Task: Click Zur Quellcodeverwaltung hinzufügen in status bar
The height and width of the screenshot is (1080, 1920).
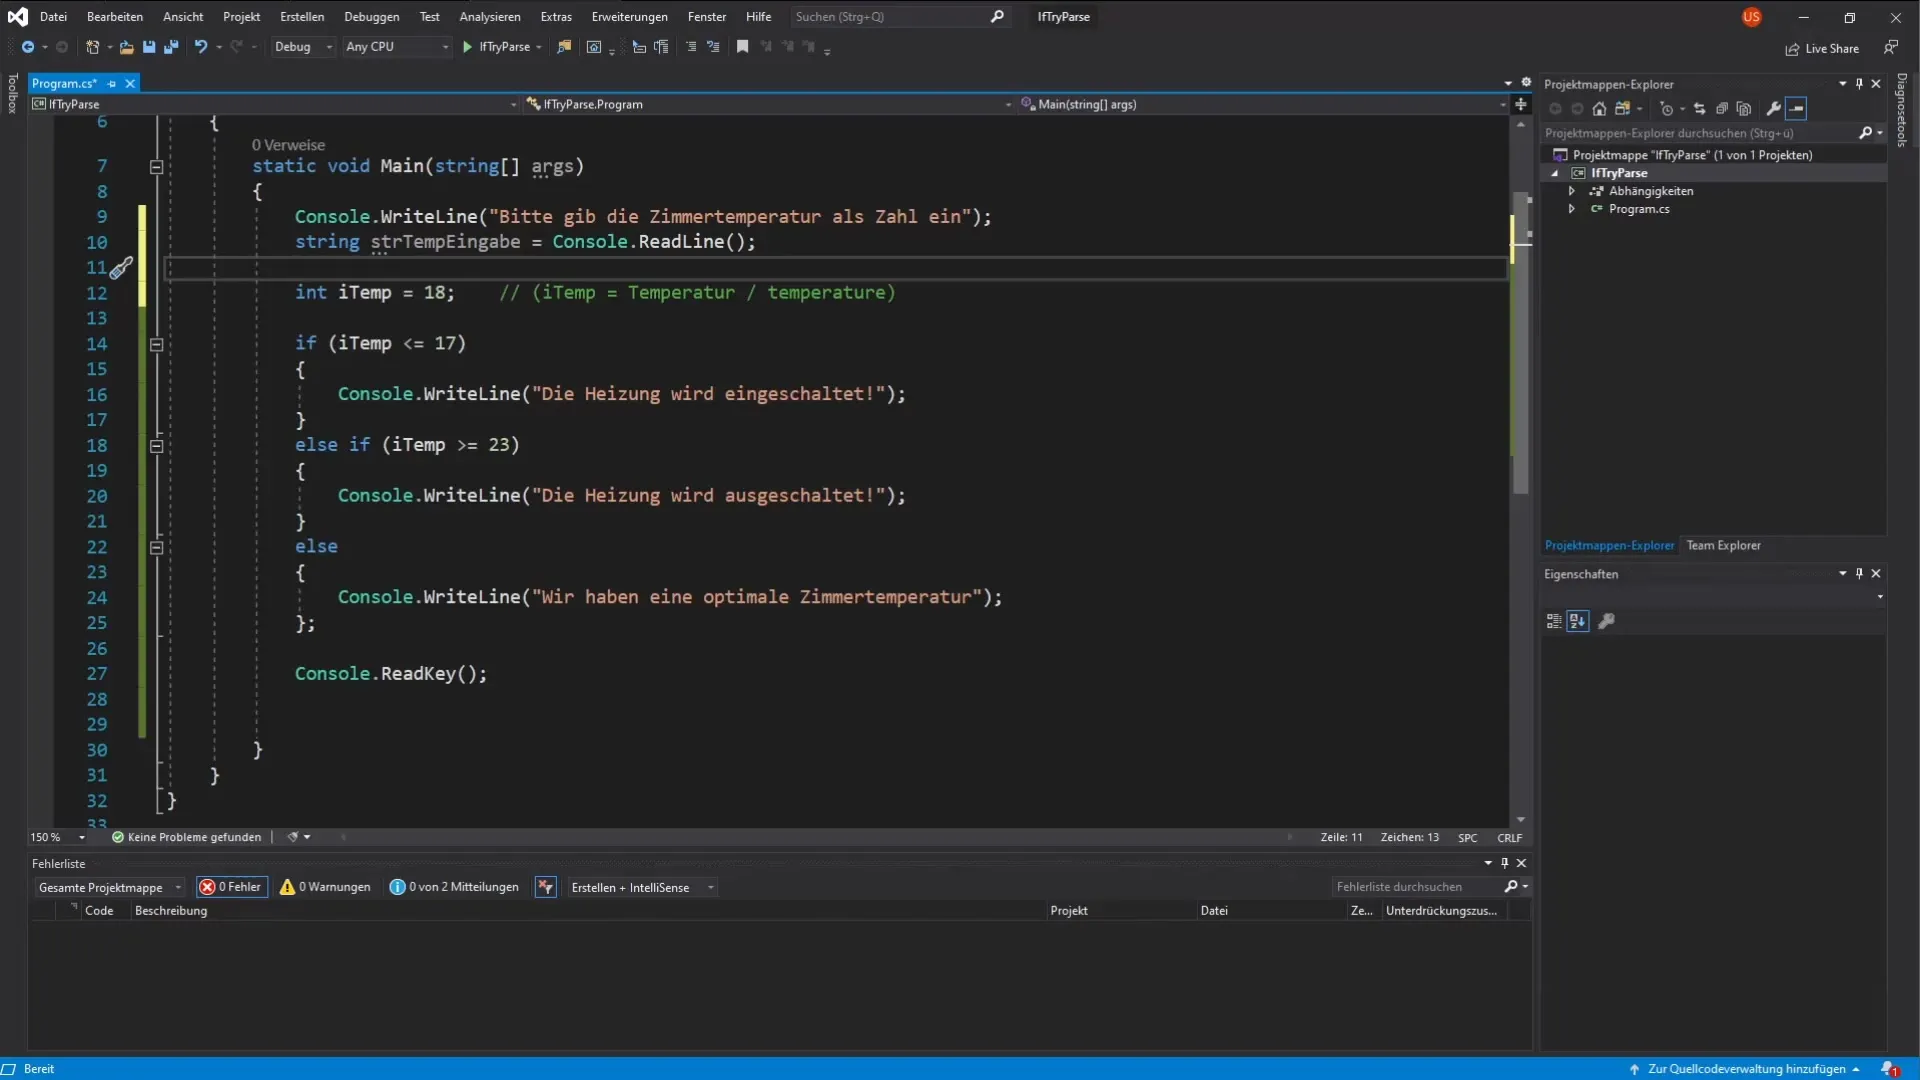Action: 1746,1069
